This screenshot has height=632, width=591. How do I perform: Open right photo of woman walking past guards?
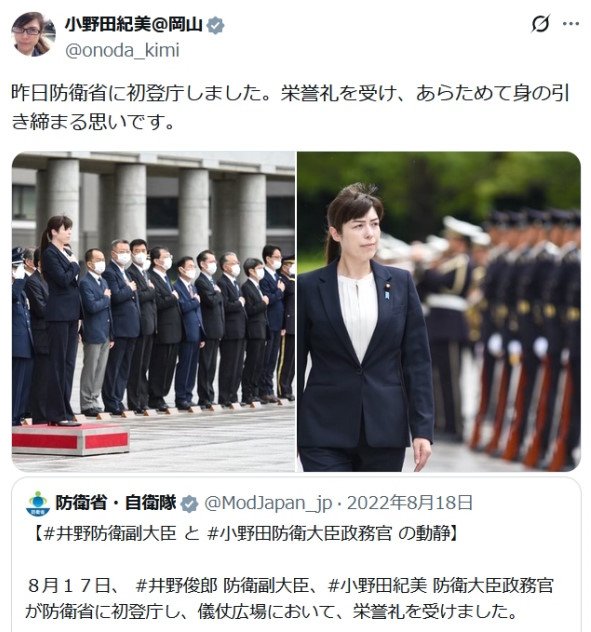coord(439,312)
